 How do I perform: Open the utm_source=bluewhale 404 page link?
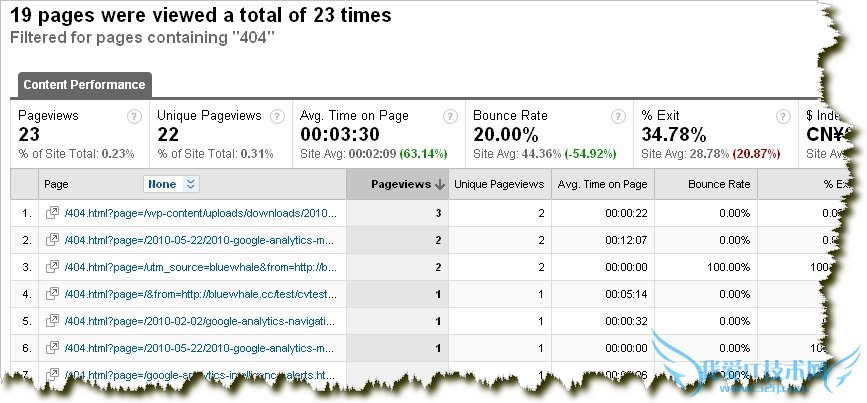[x=199, y=267]
